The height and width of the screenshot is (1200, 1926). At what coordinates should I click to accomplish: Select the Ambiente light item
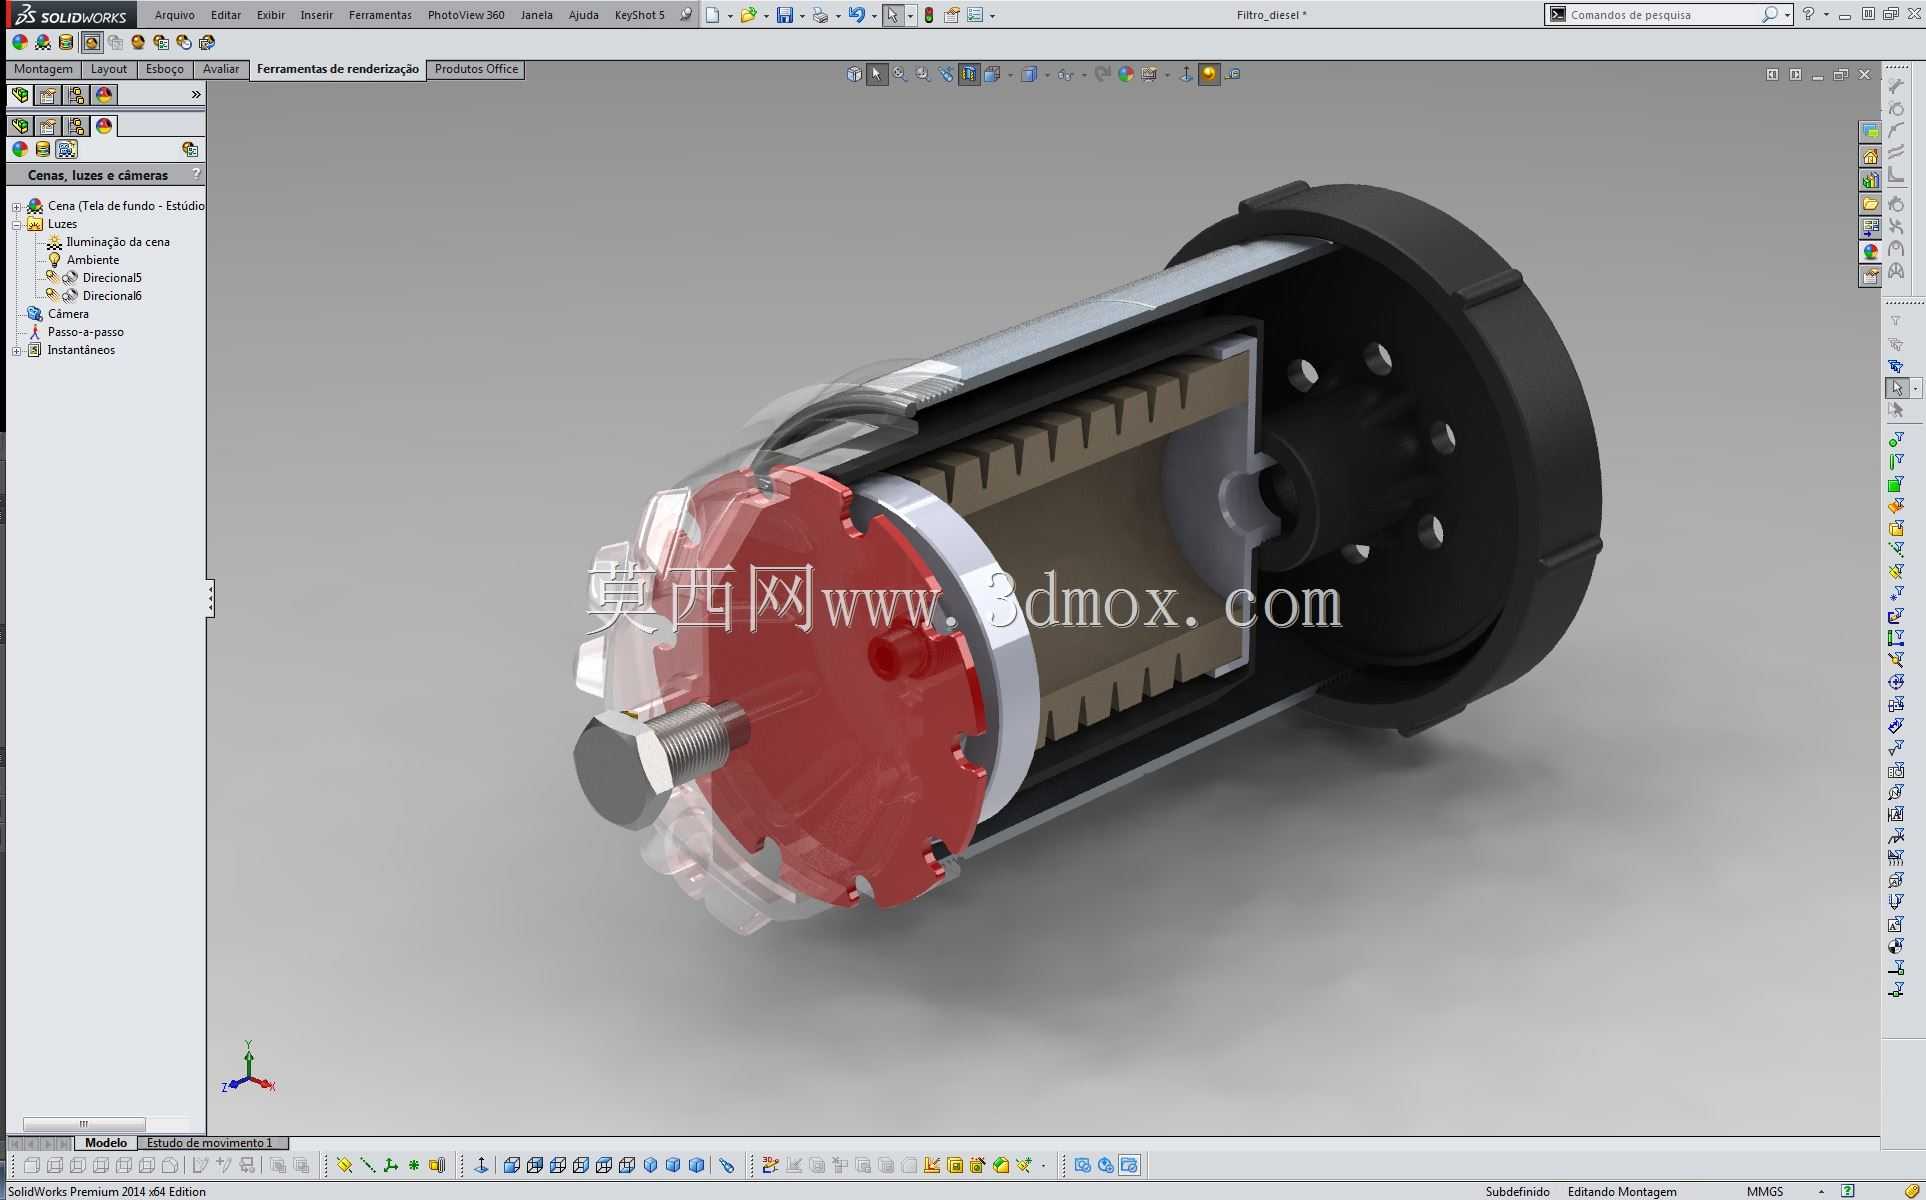[92, 260]
